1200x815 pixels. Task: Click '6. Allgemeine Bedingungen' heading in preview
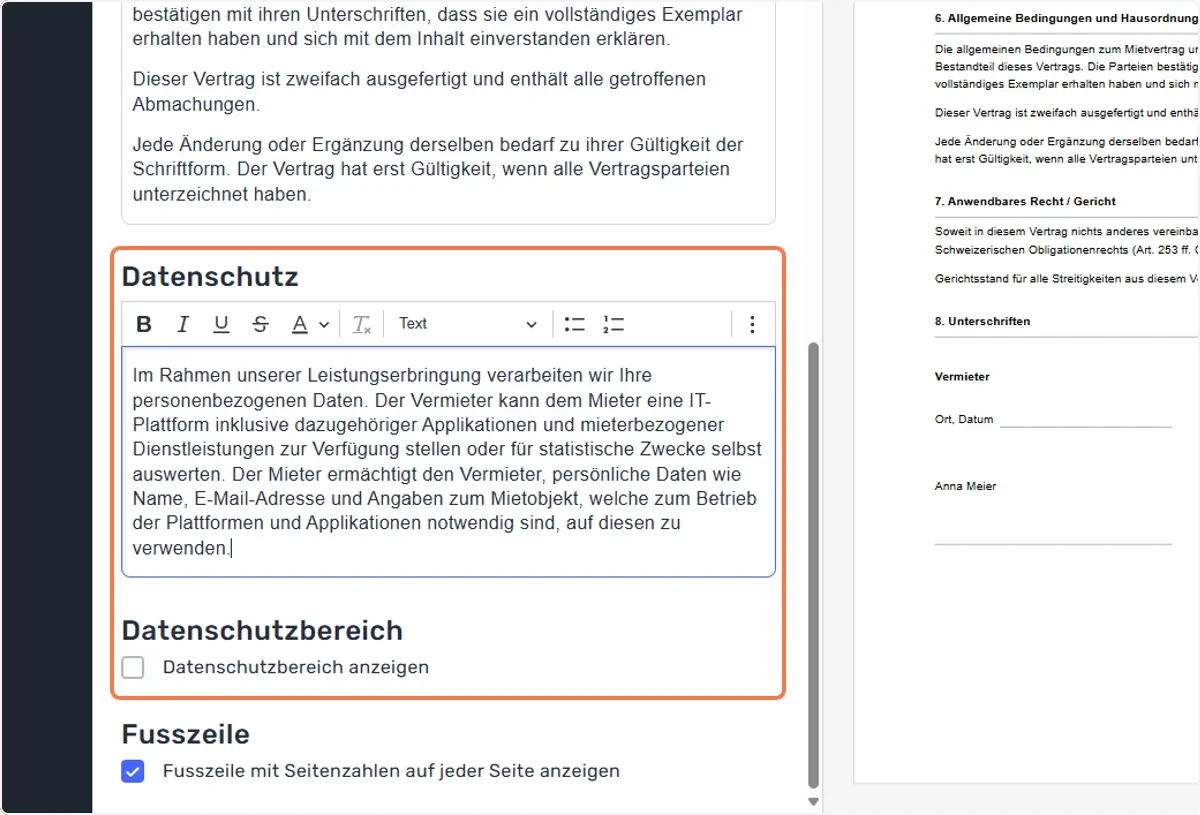(1067, 18)
